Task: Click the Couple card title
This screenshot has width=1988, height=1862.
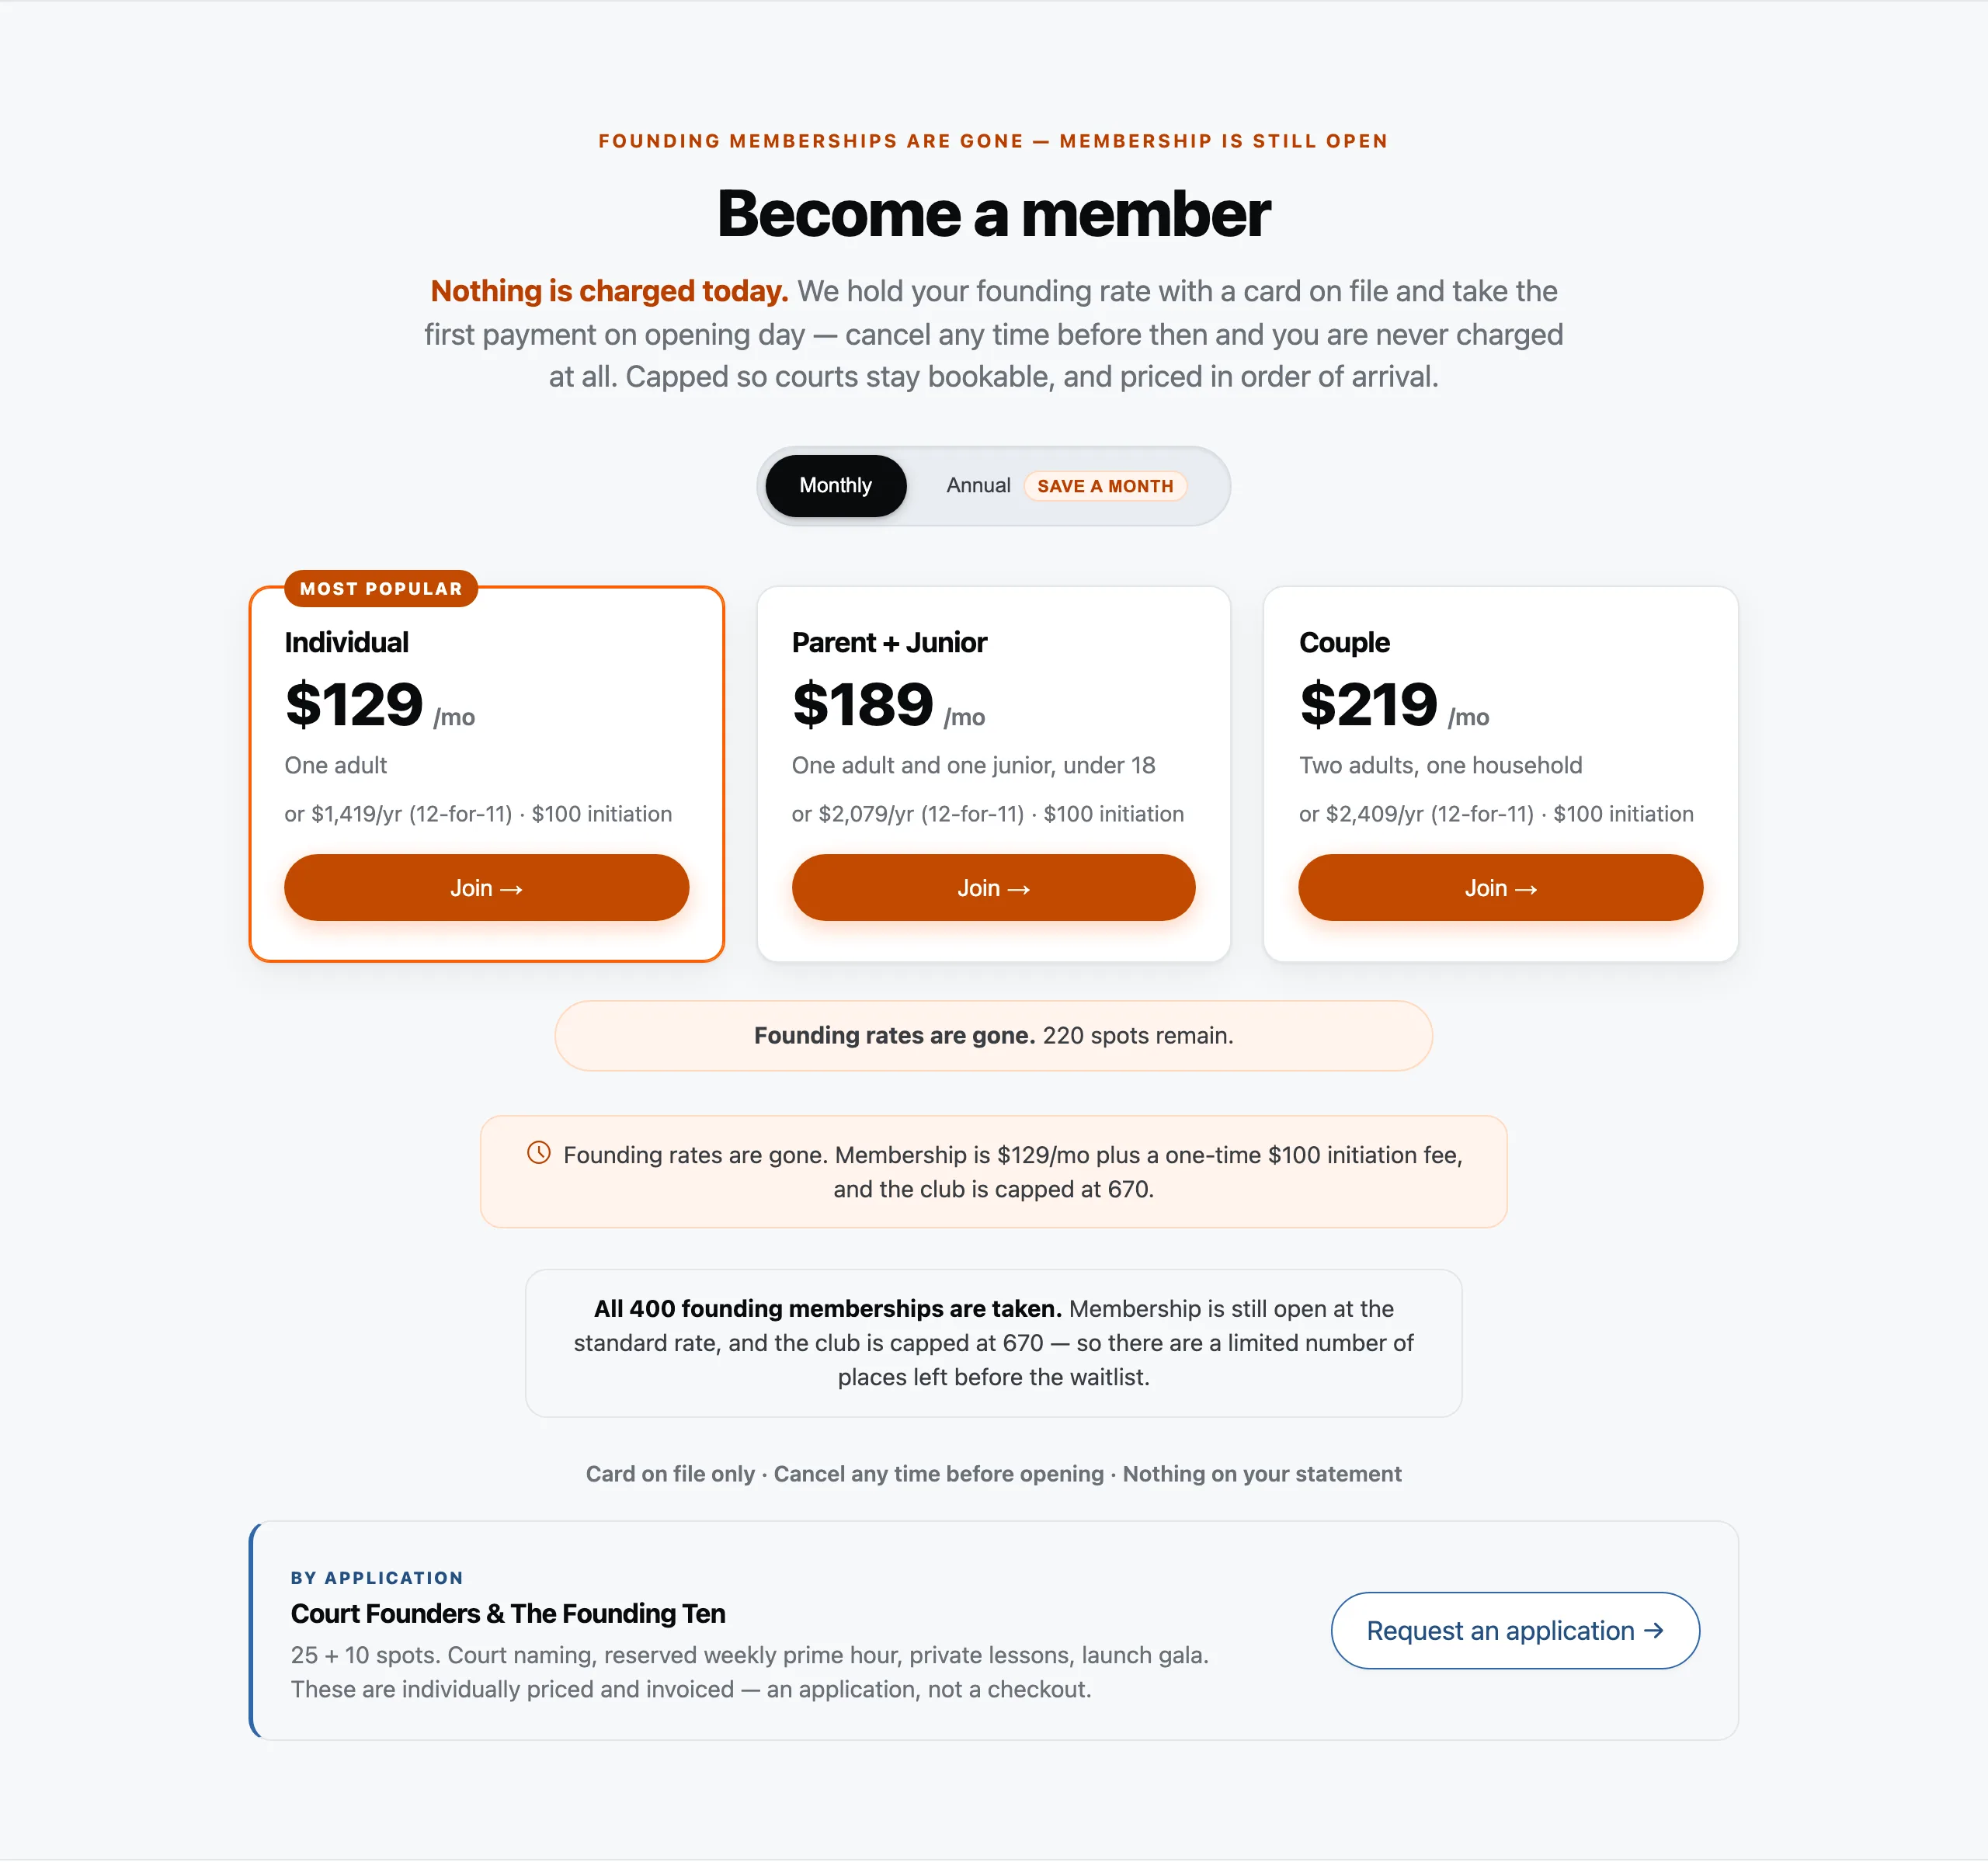Action: tap(1344, 642)
